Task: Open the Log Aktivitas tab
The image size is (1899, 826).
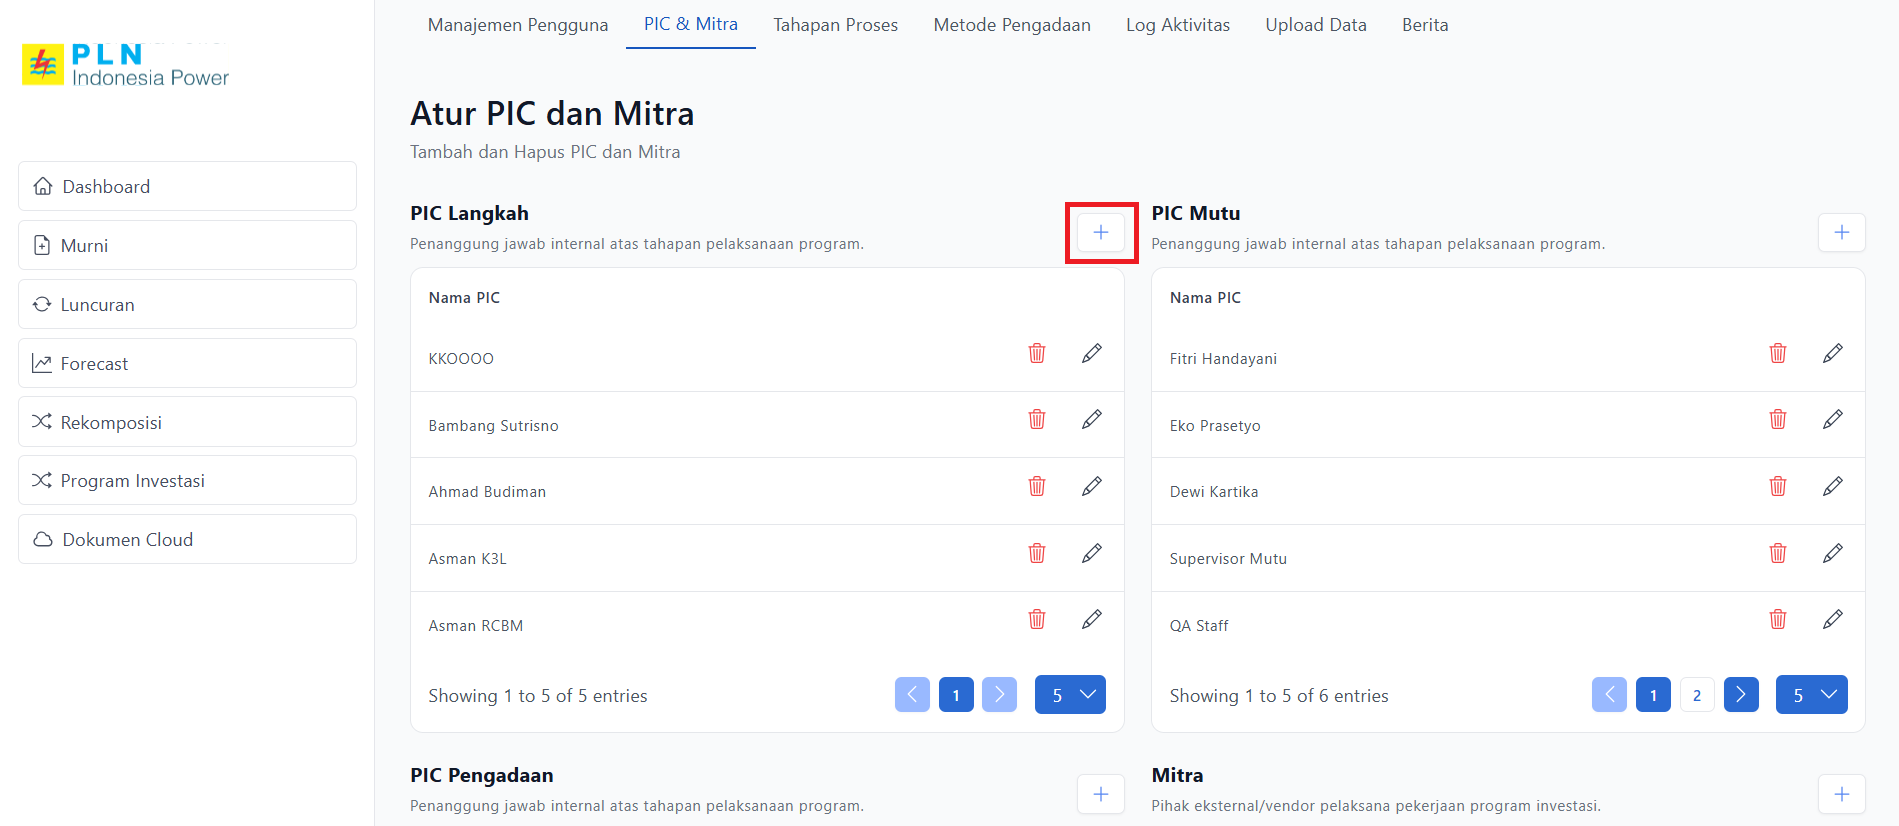Action: click(1177, 25)
